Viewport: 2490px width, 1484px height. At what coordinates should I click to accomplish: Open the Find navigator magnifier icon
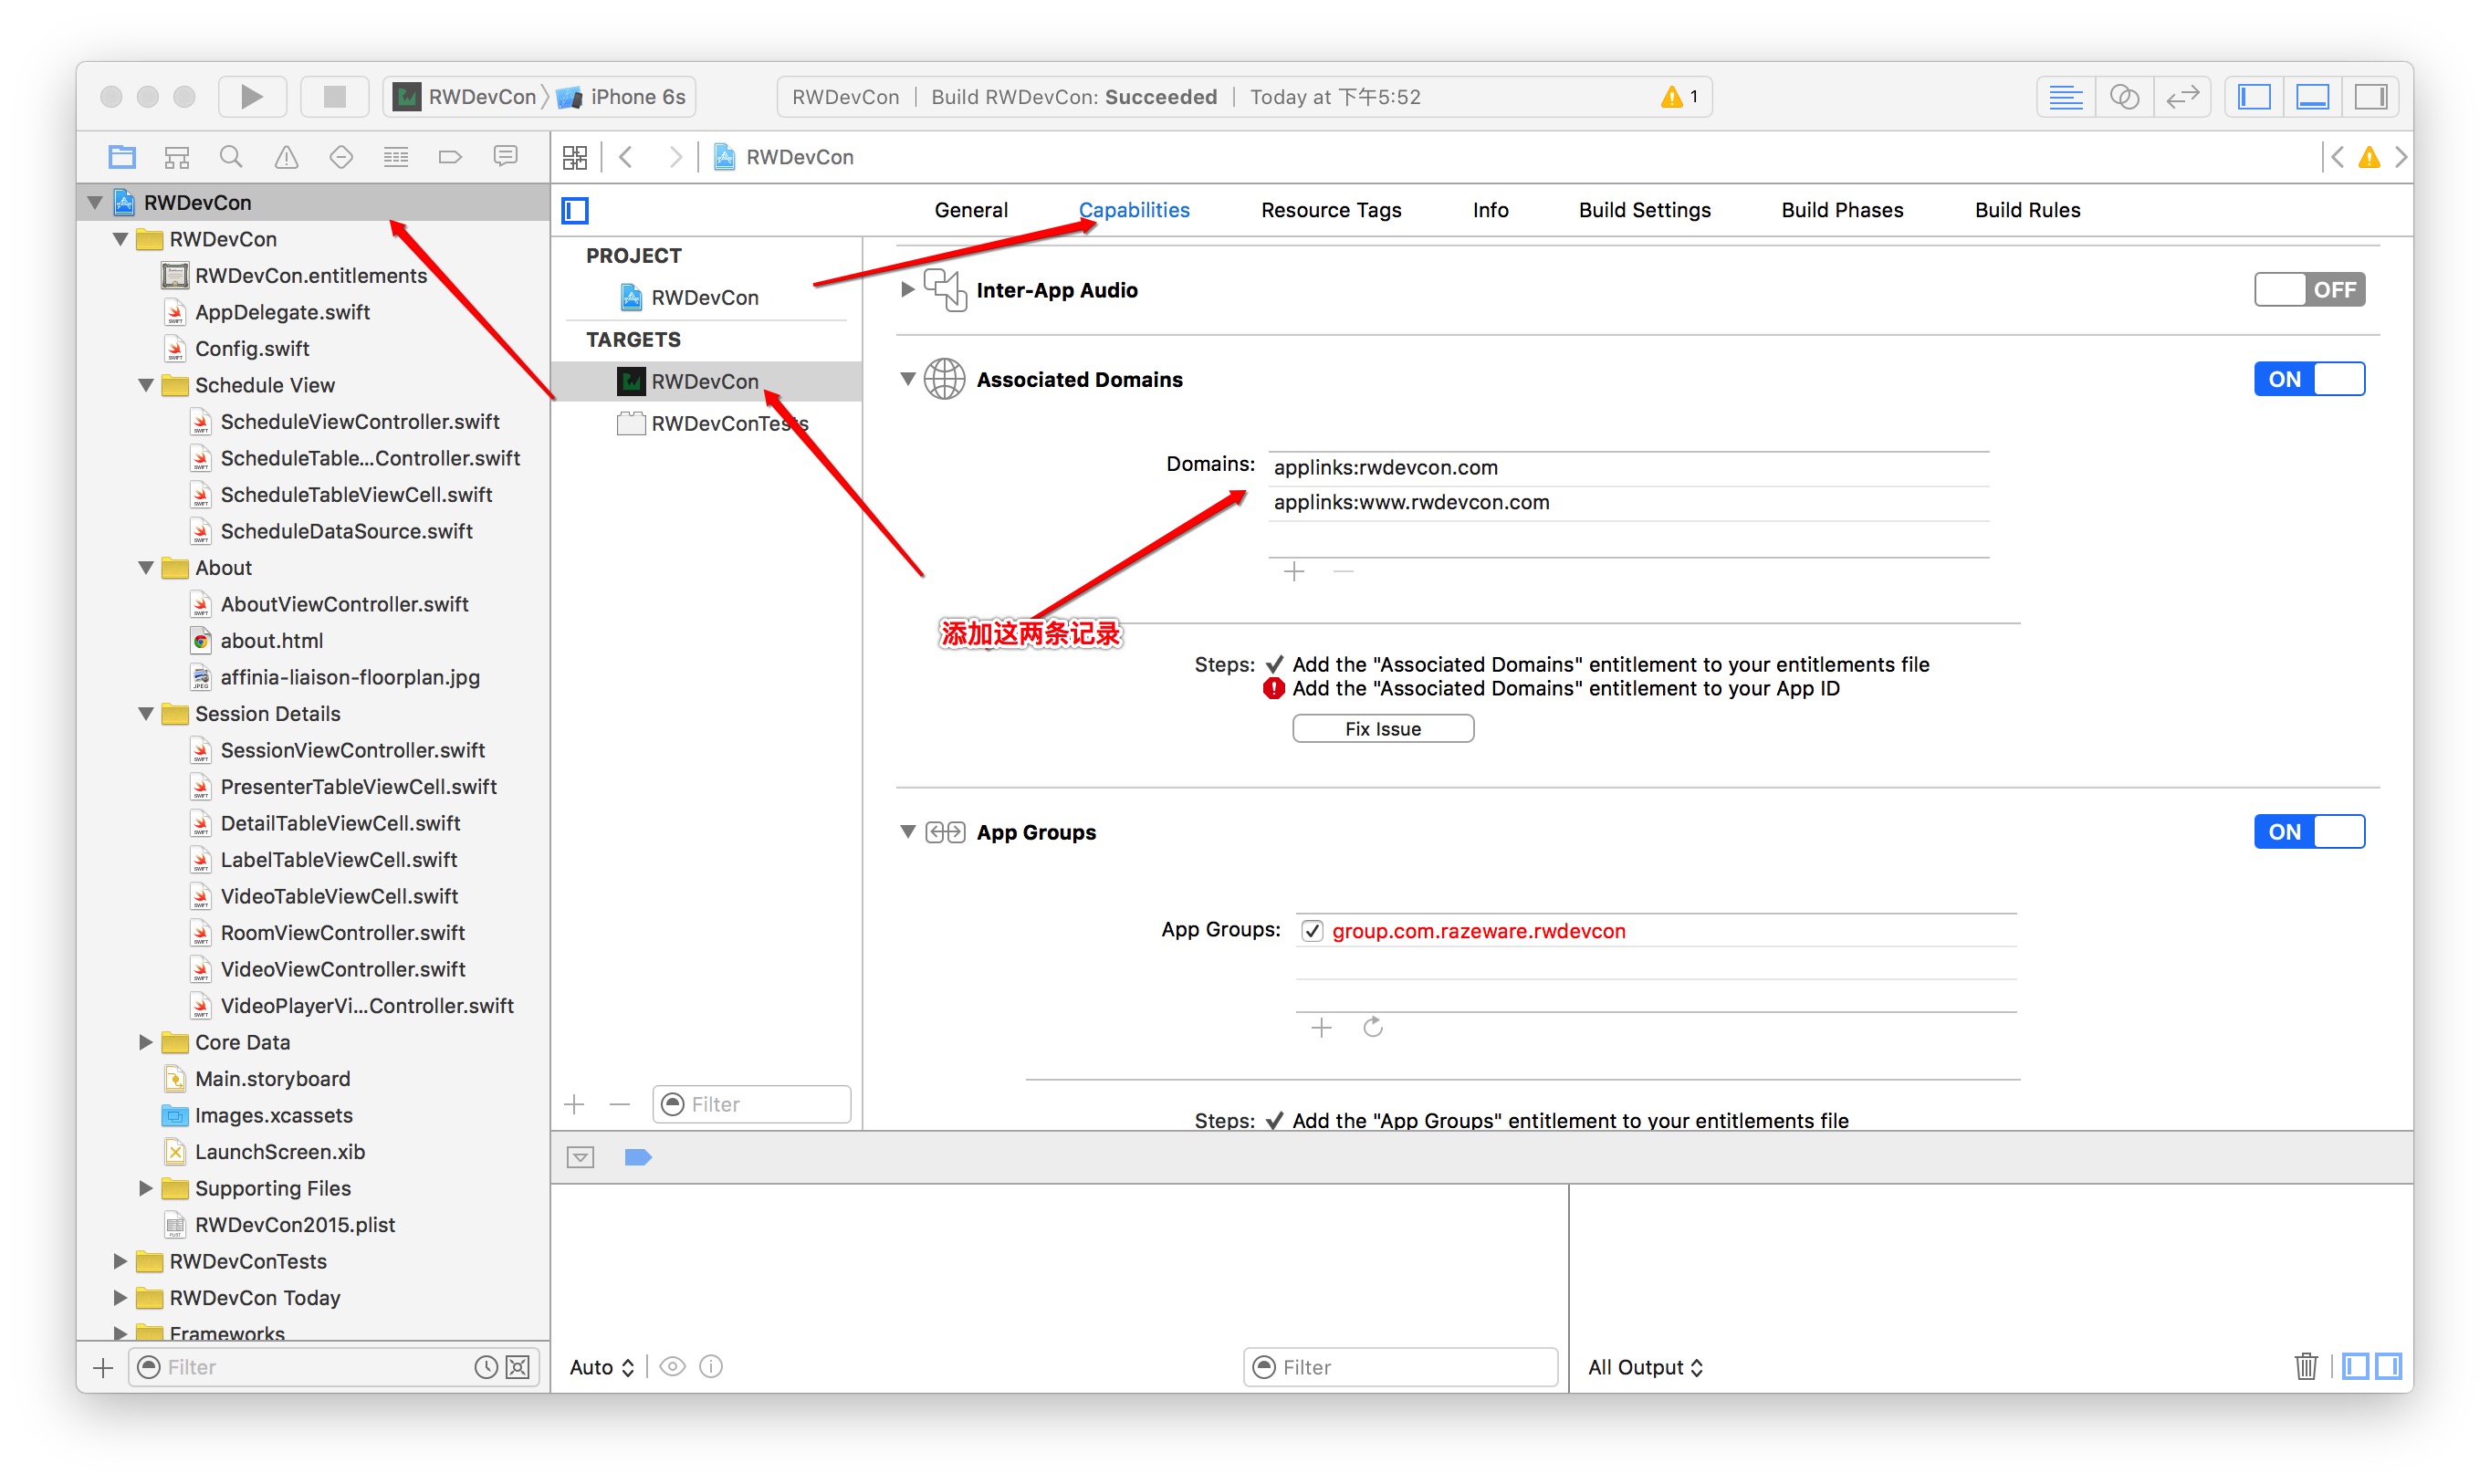[x=231, y=157]
